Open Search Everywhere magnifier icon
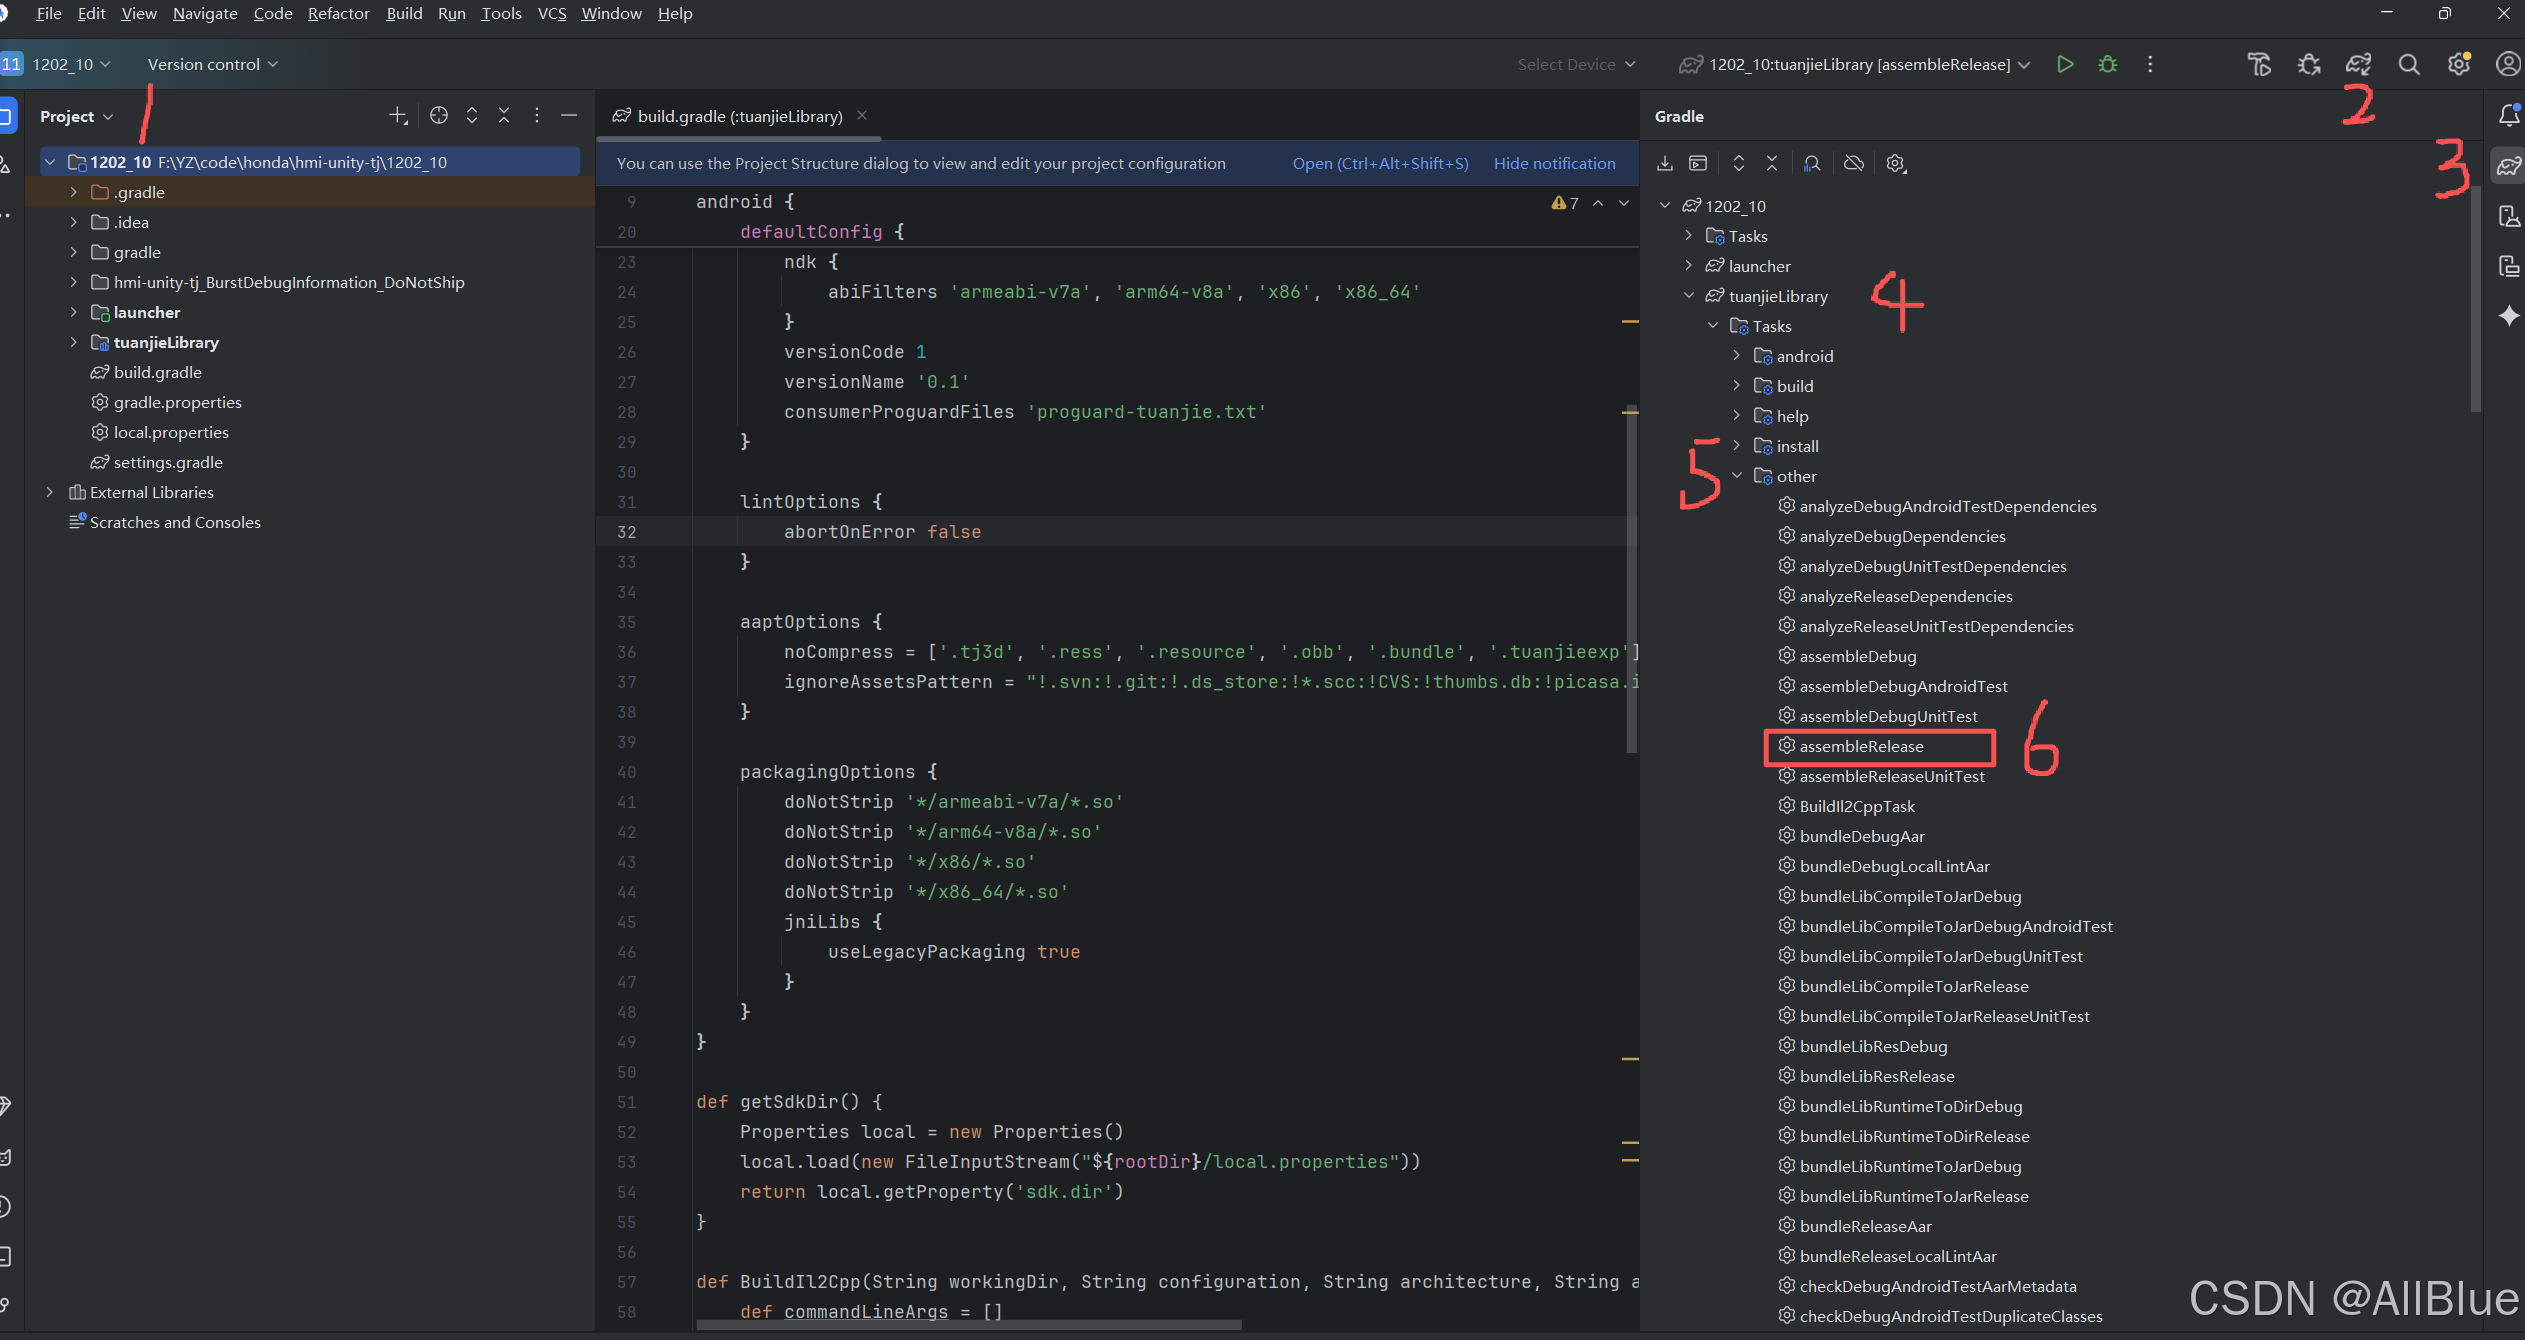The height and width of the screenshot is (1340, 2525). 2408,64
